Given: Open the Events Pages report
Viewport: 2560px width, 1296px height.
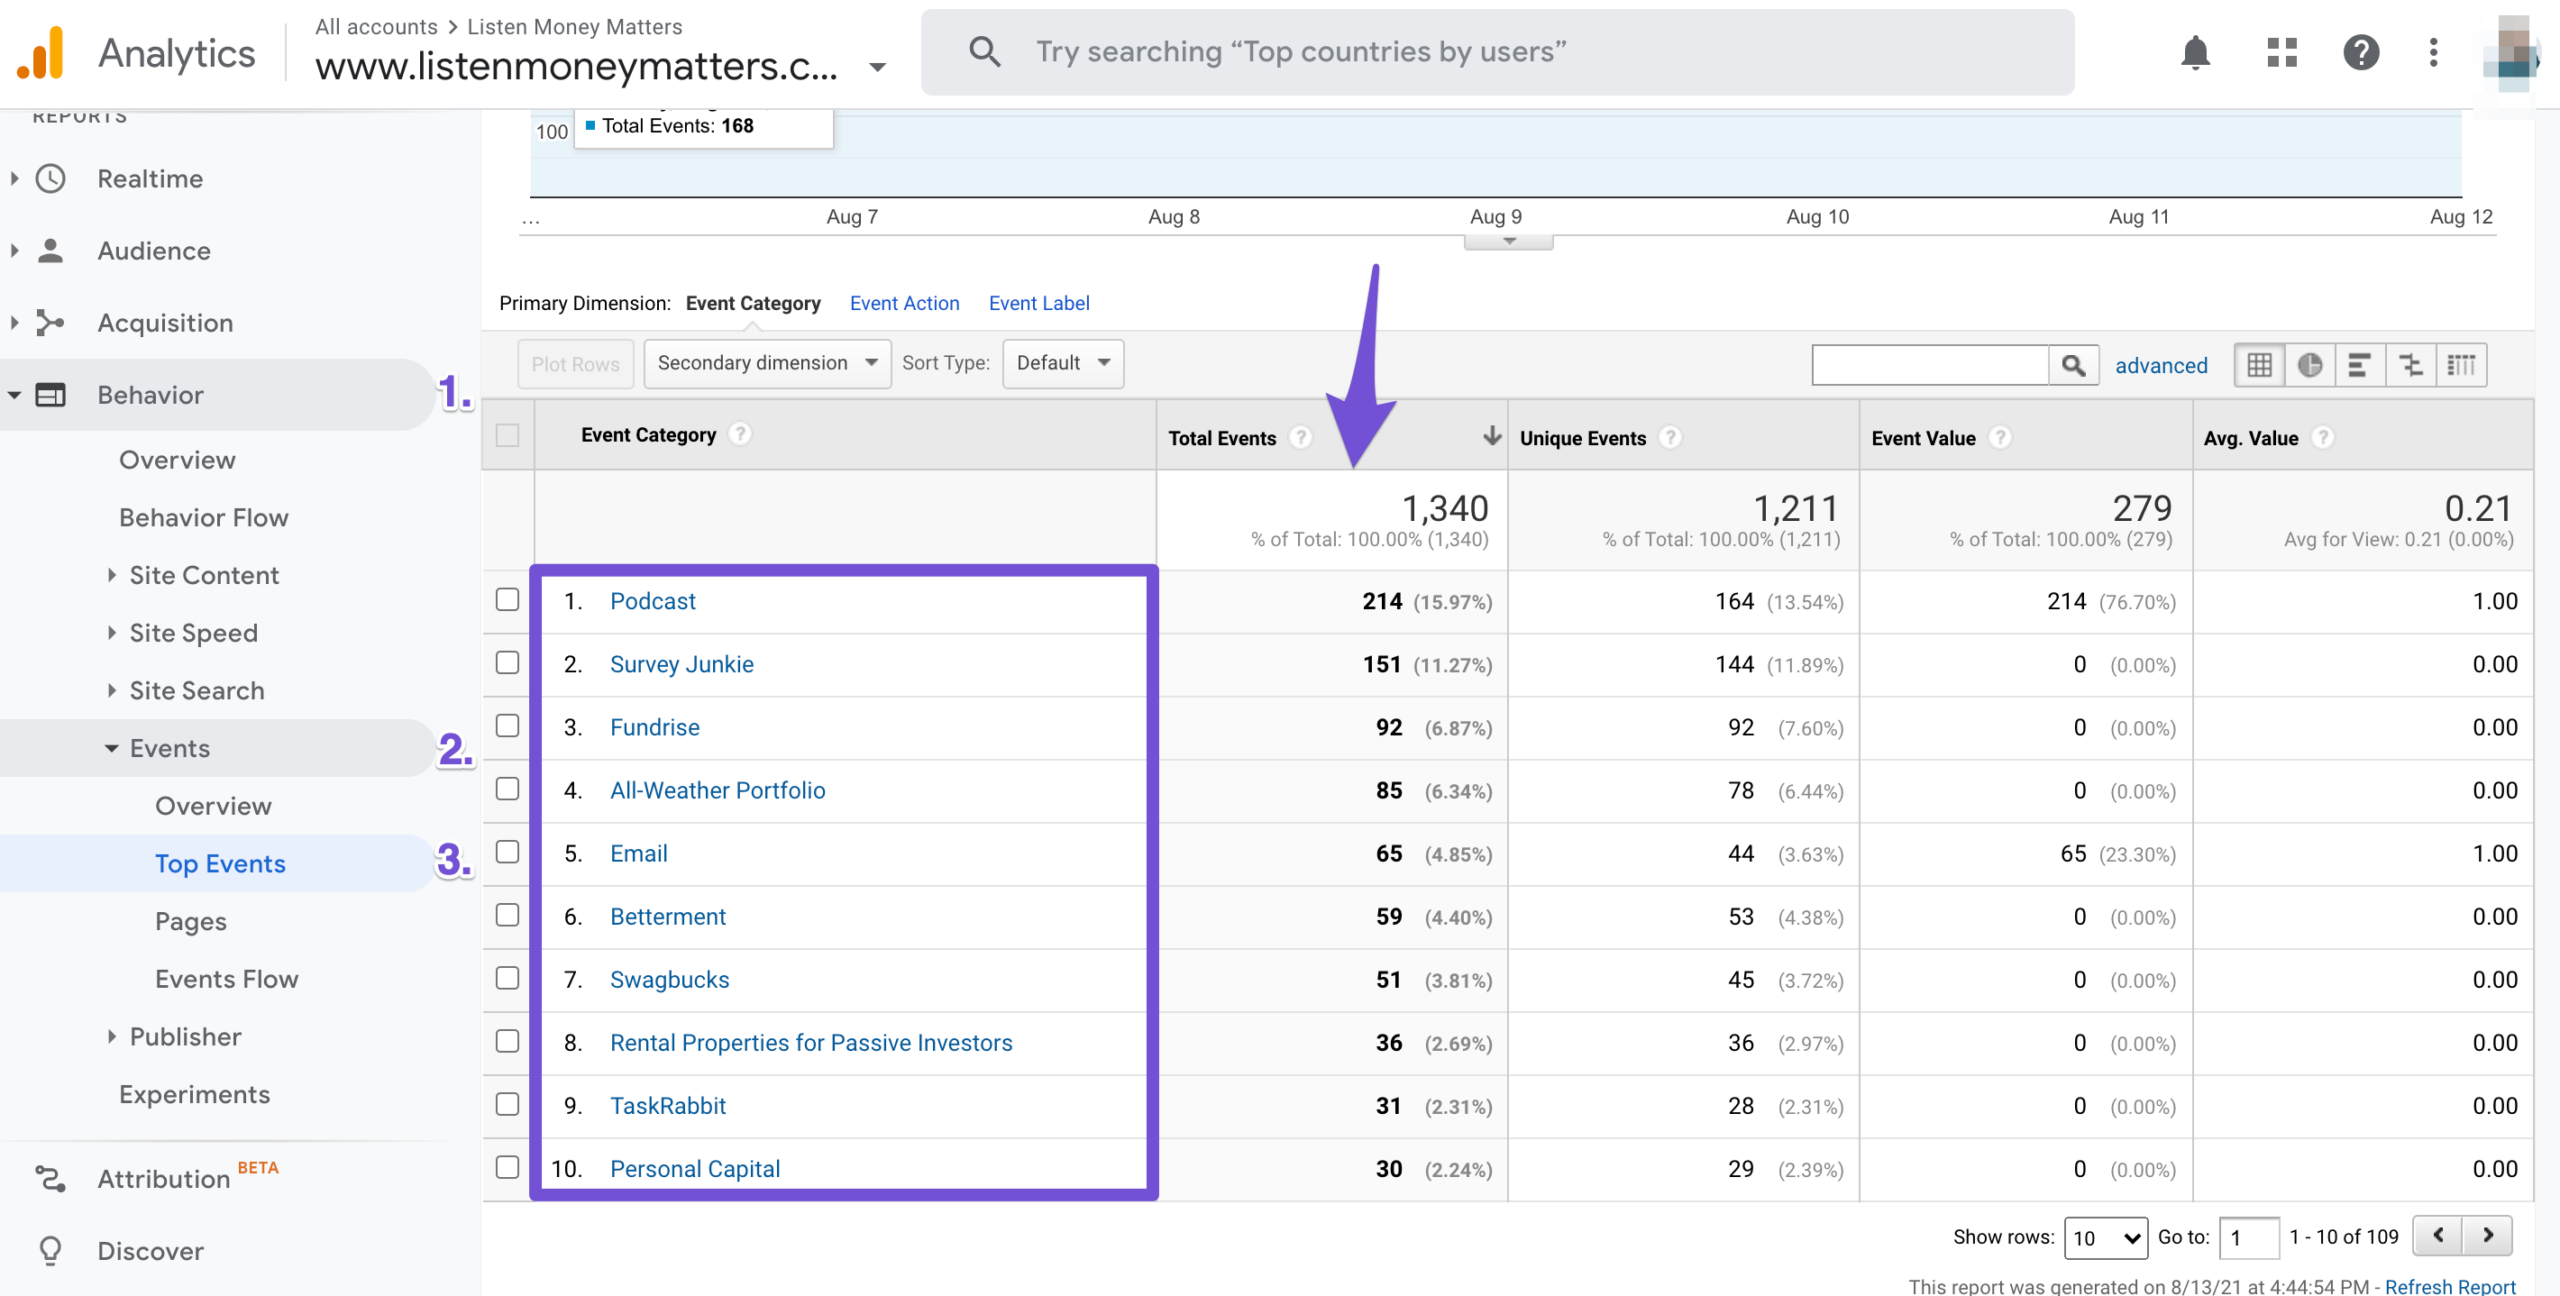Looking at the screenshot, I should click(x=191, y=922).
